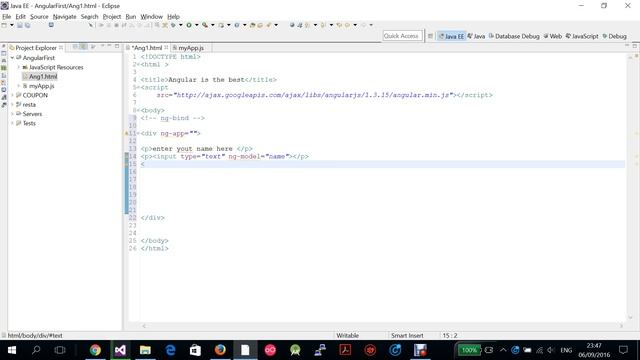Viewport: 640px width, 360px height.
Task: Expand the myApp.js tree node
Action: [19, 86]
